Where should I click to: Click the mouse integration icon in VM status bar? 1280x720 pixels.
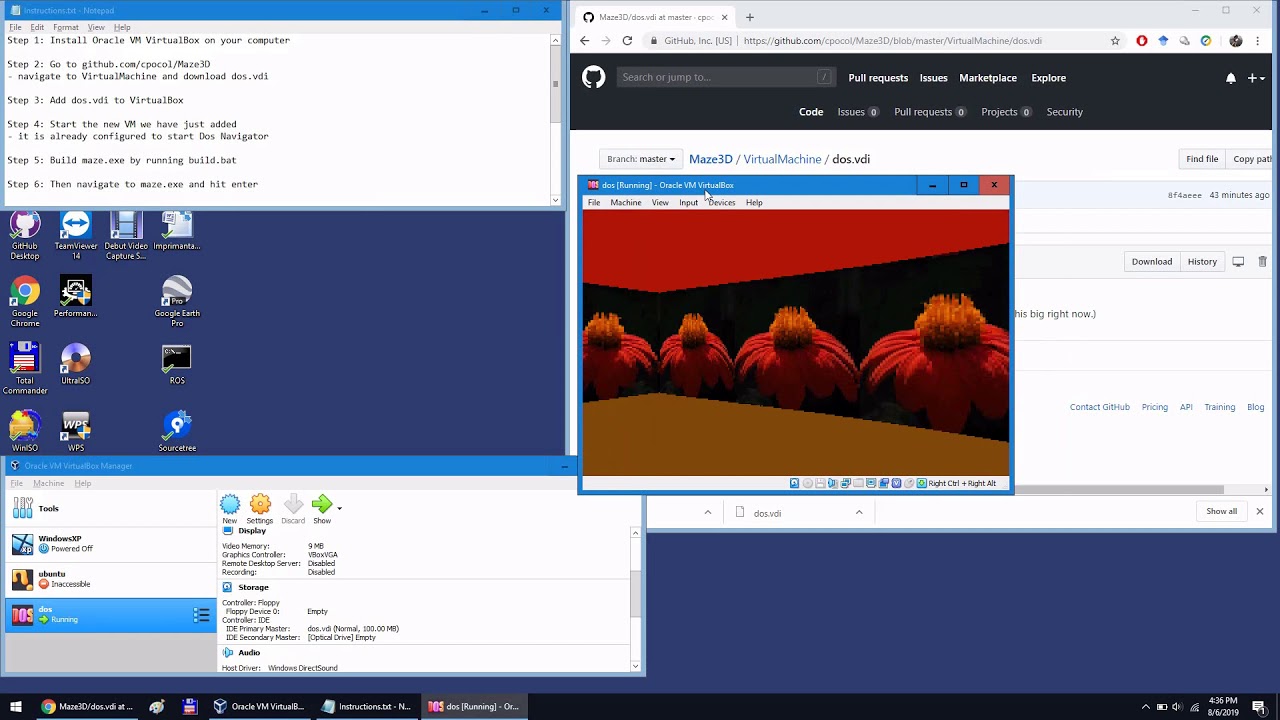(x=909, y=483)
